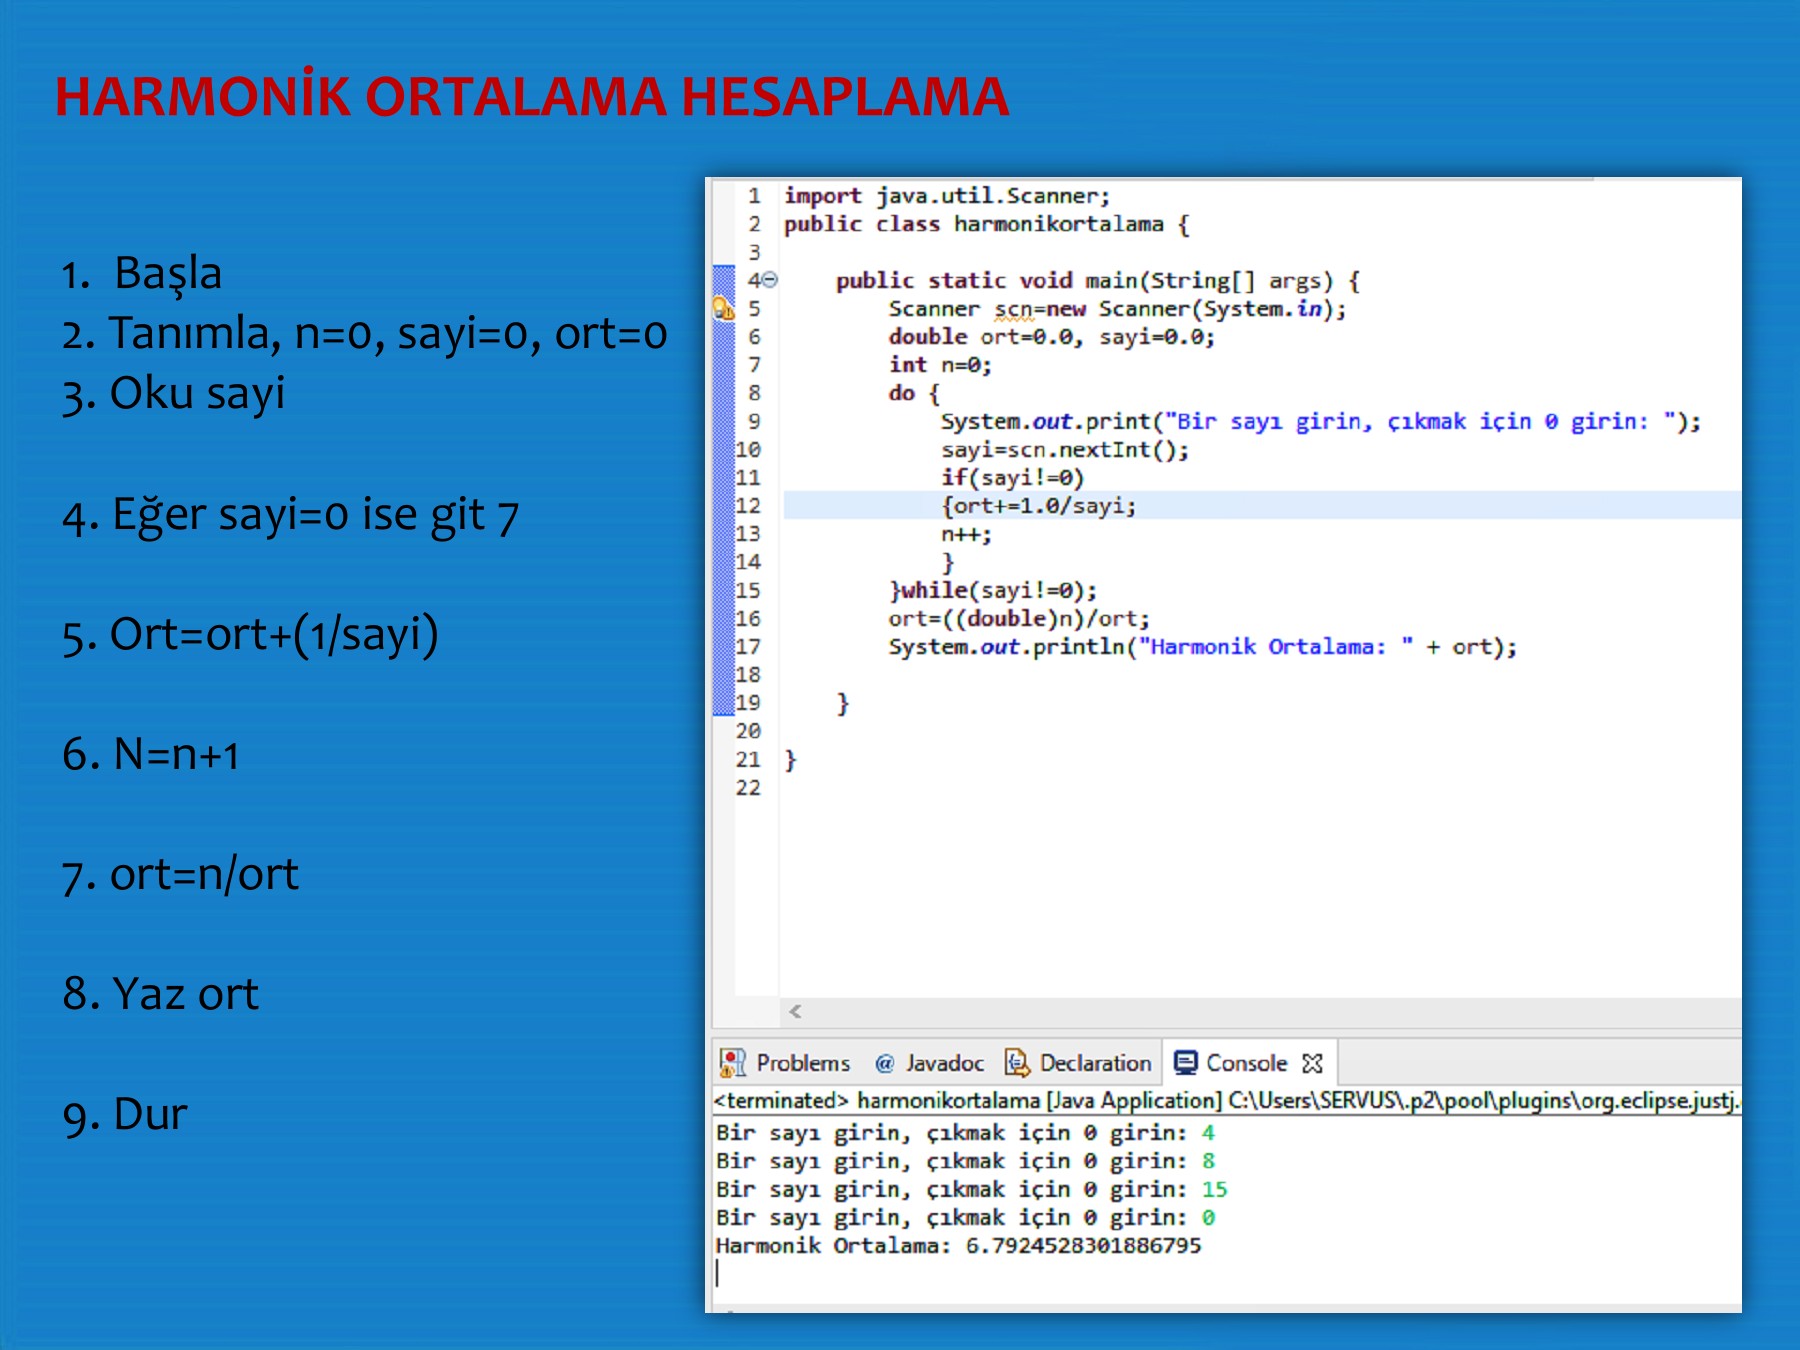Image resolution: width=1800 pixels, height=1350 pixels.
Task: Click the editor scroll-left arrow
Action: click(795, 1012)
